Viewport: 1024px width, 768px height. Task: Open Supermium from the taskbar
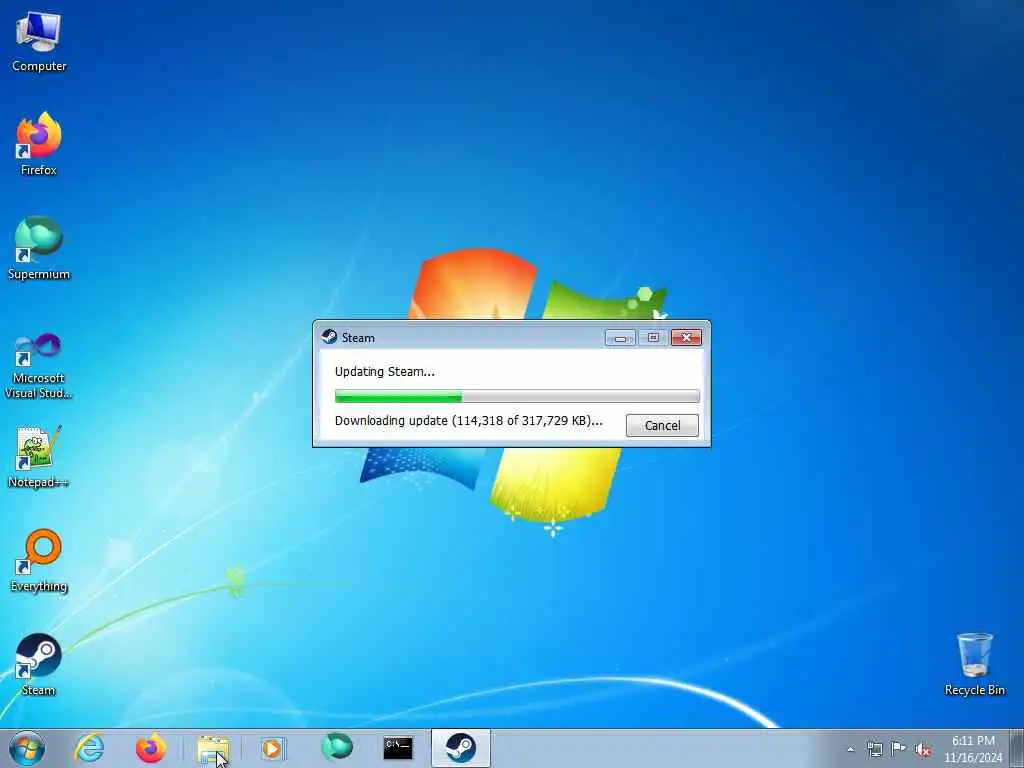[x=336, y=748]
